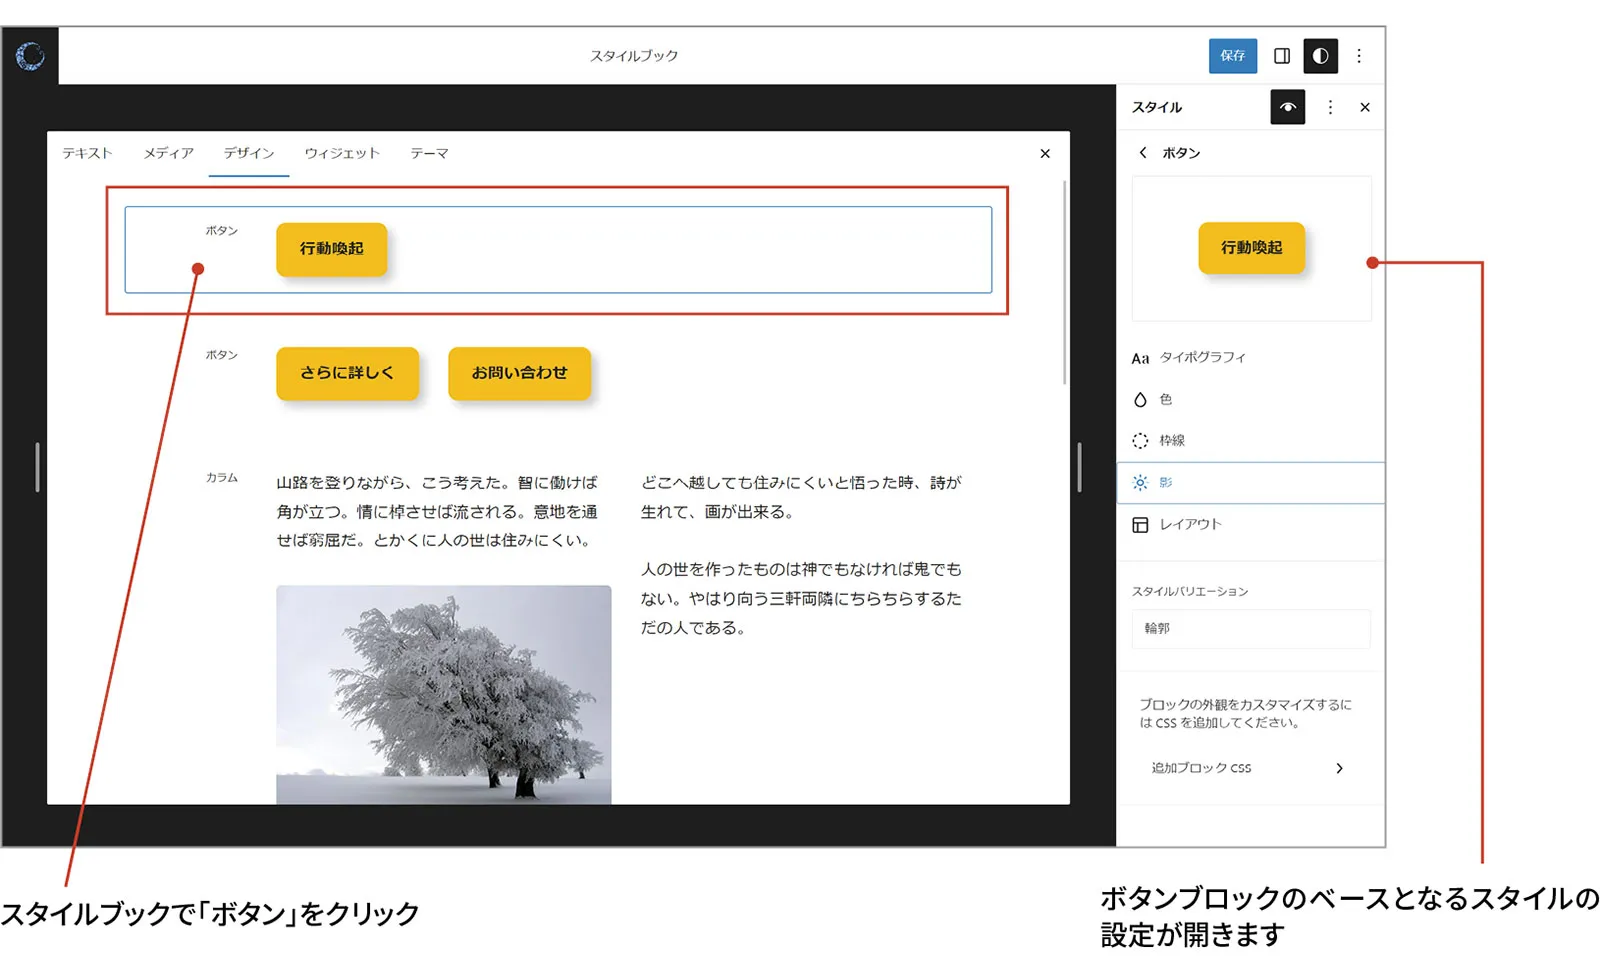The height and width of the screenshot is (978, 1600).
Task: Close the Style Book preview with the × icon
Action: click(1045, 153)
